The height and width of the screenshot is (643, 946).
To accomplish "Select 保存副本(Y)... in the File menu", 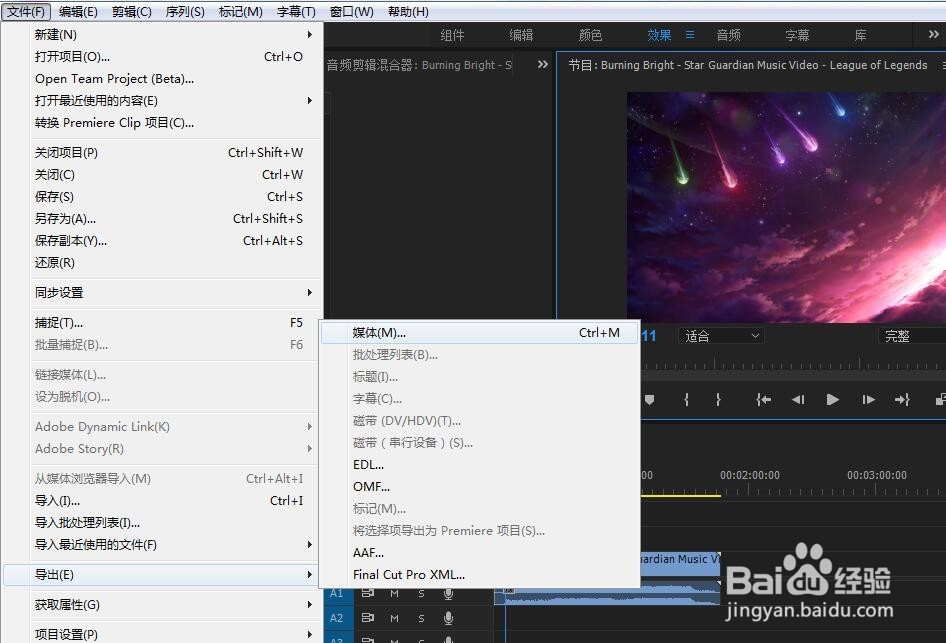I will (x=162, y=241).
